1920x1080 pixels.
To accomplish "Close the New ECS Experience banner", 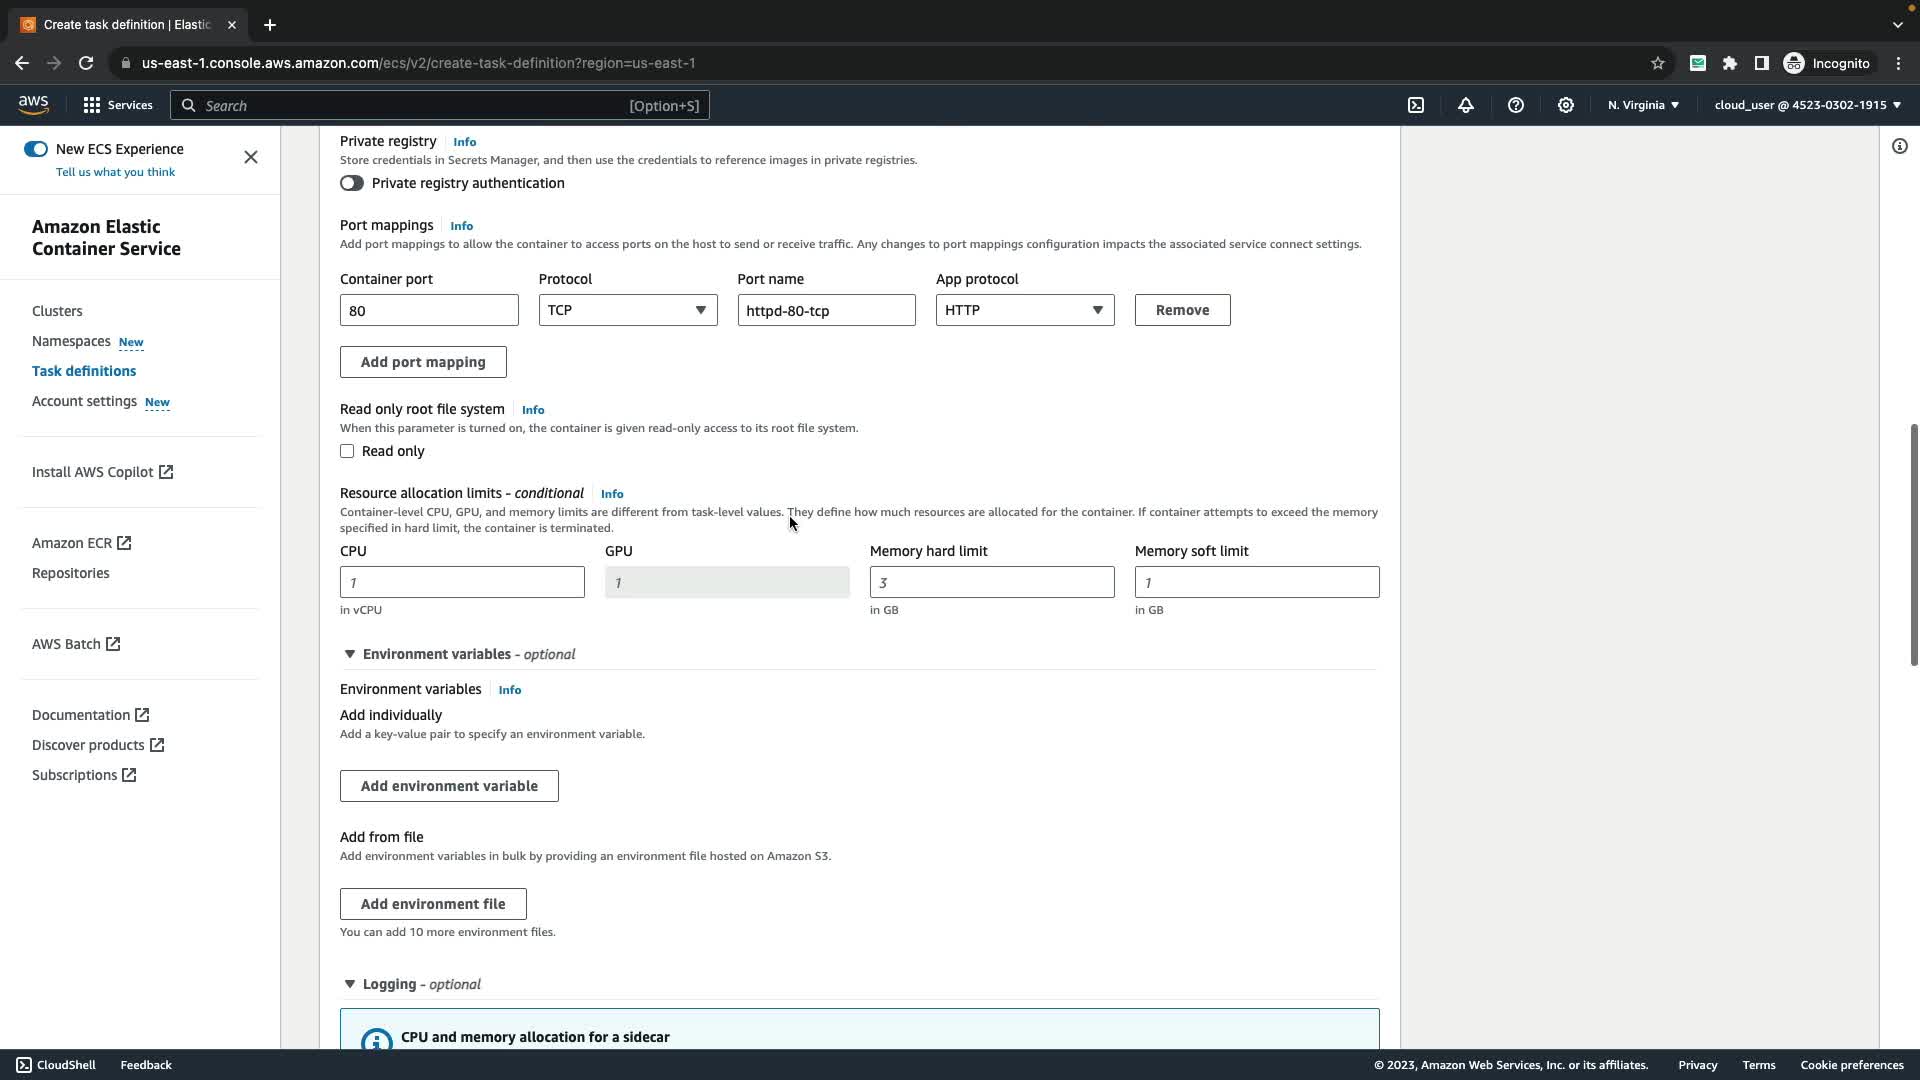I will 251,157.
